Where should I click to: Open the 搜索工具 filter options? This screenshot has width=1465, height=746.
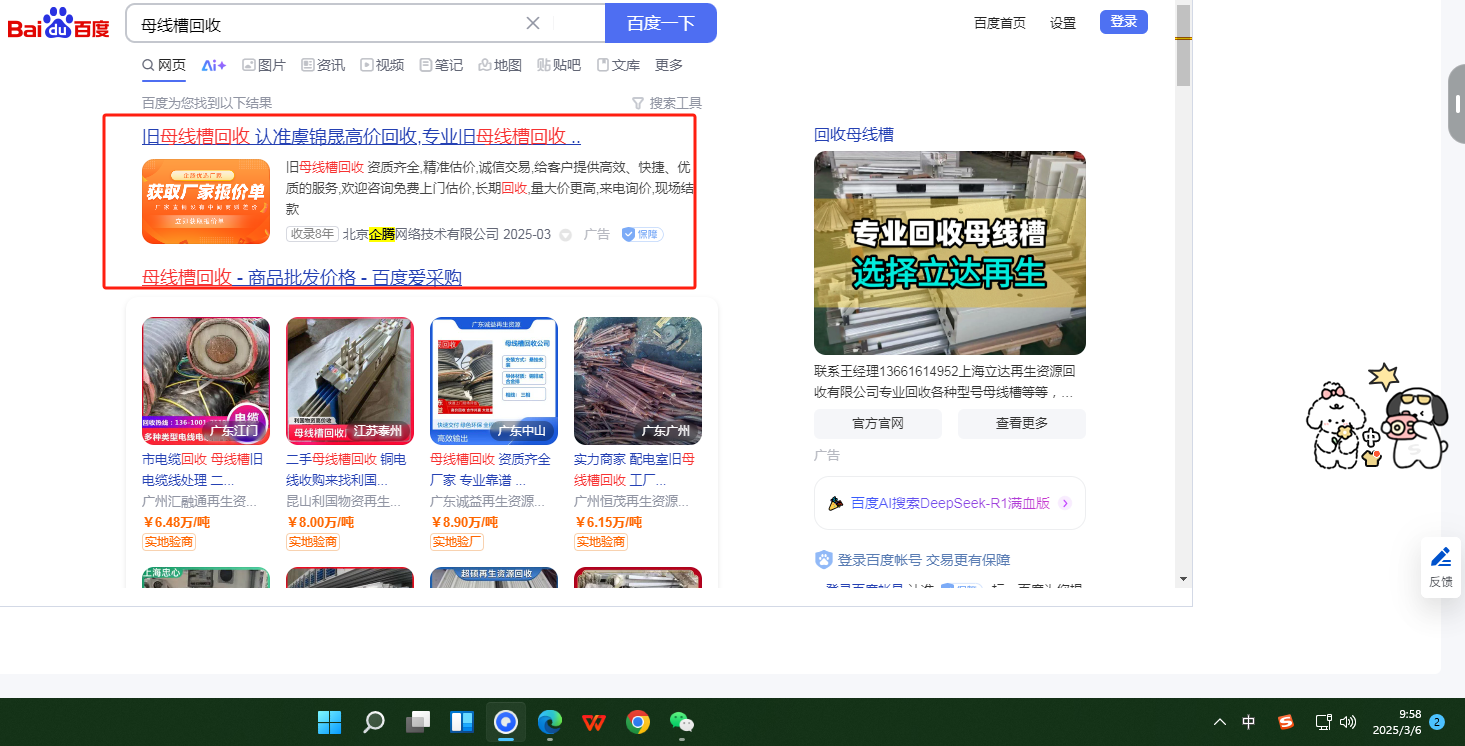coord(667,103)
